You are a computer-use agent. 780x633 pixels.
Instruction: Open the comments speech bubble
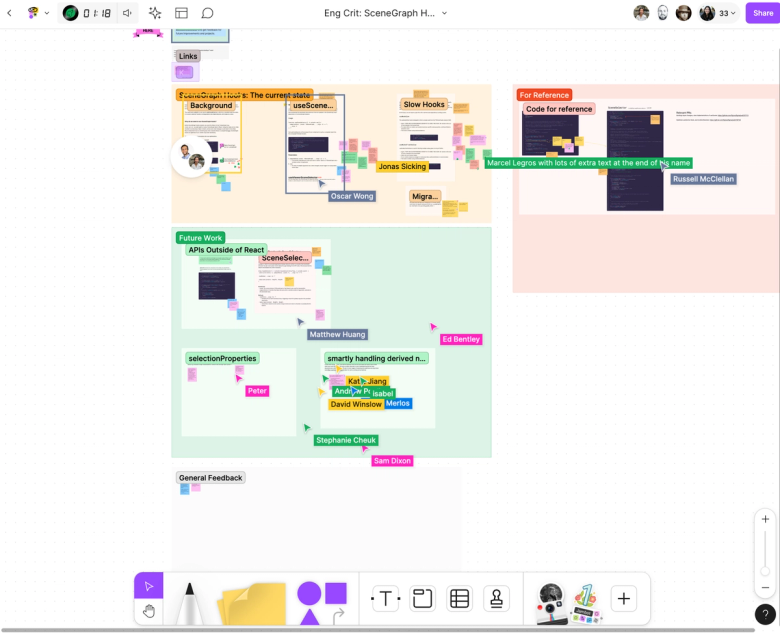tap(207, 13)
